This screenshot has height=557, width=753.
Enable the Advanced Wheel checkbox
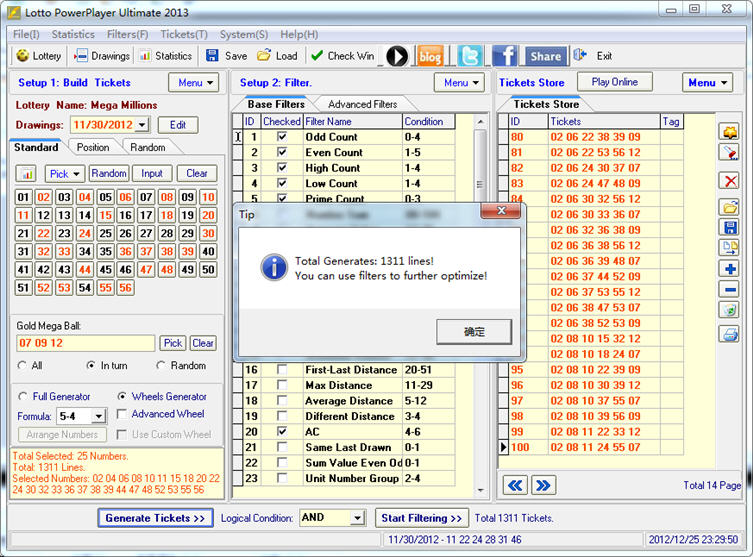pyautogui.click(x=122, y=414)
